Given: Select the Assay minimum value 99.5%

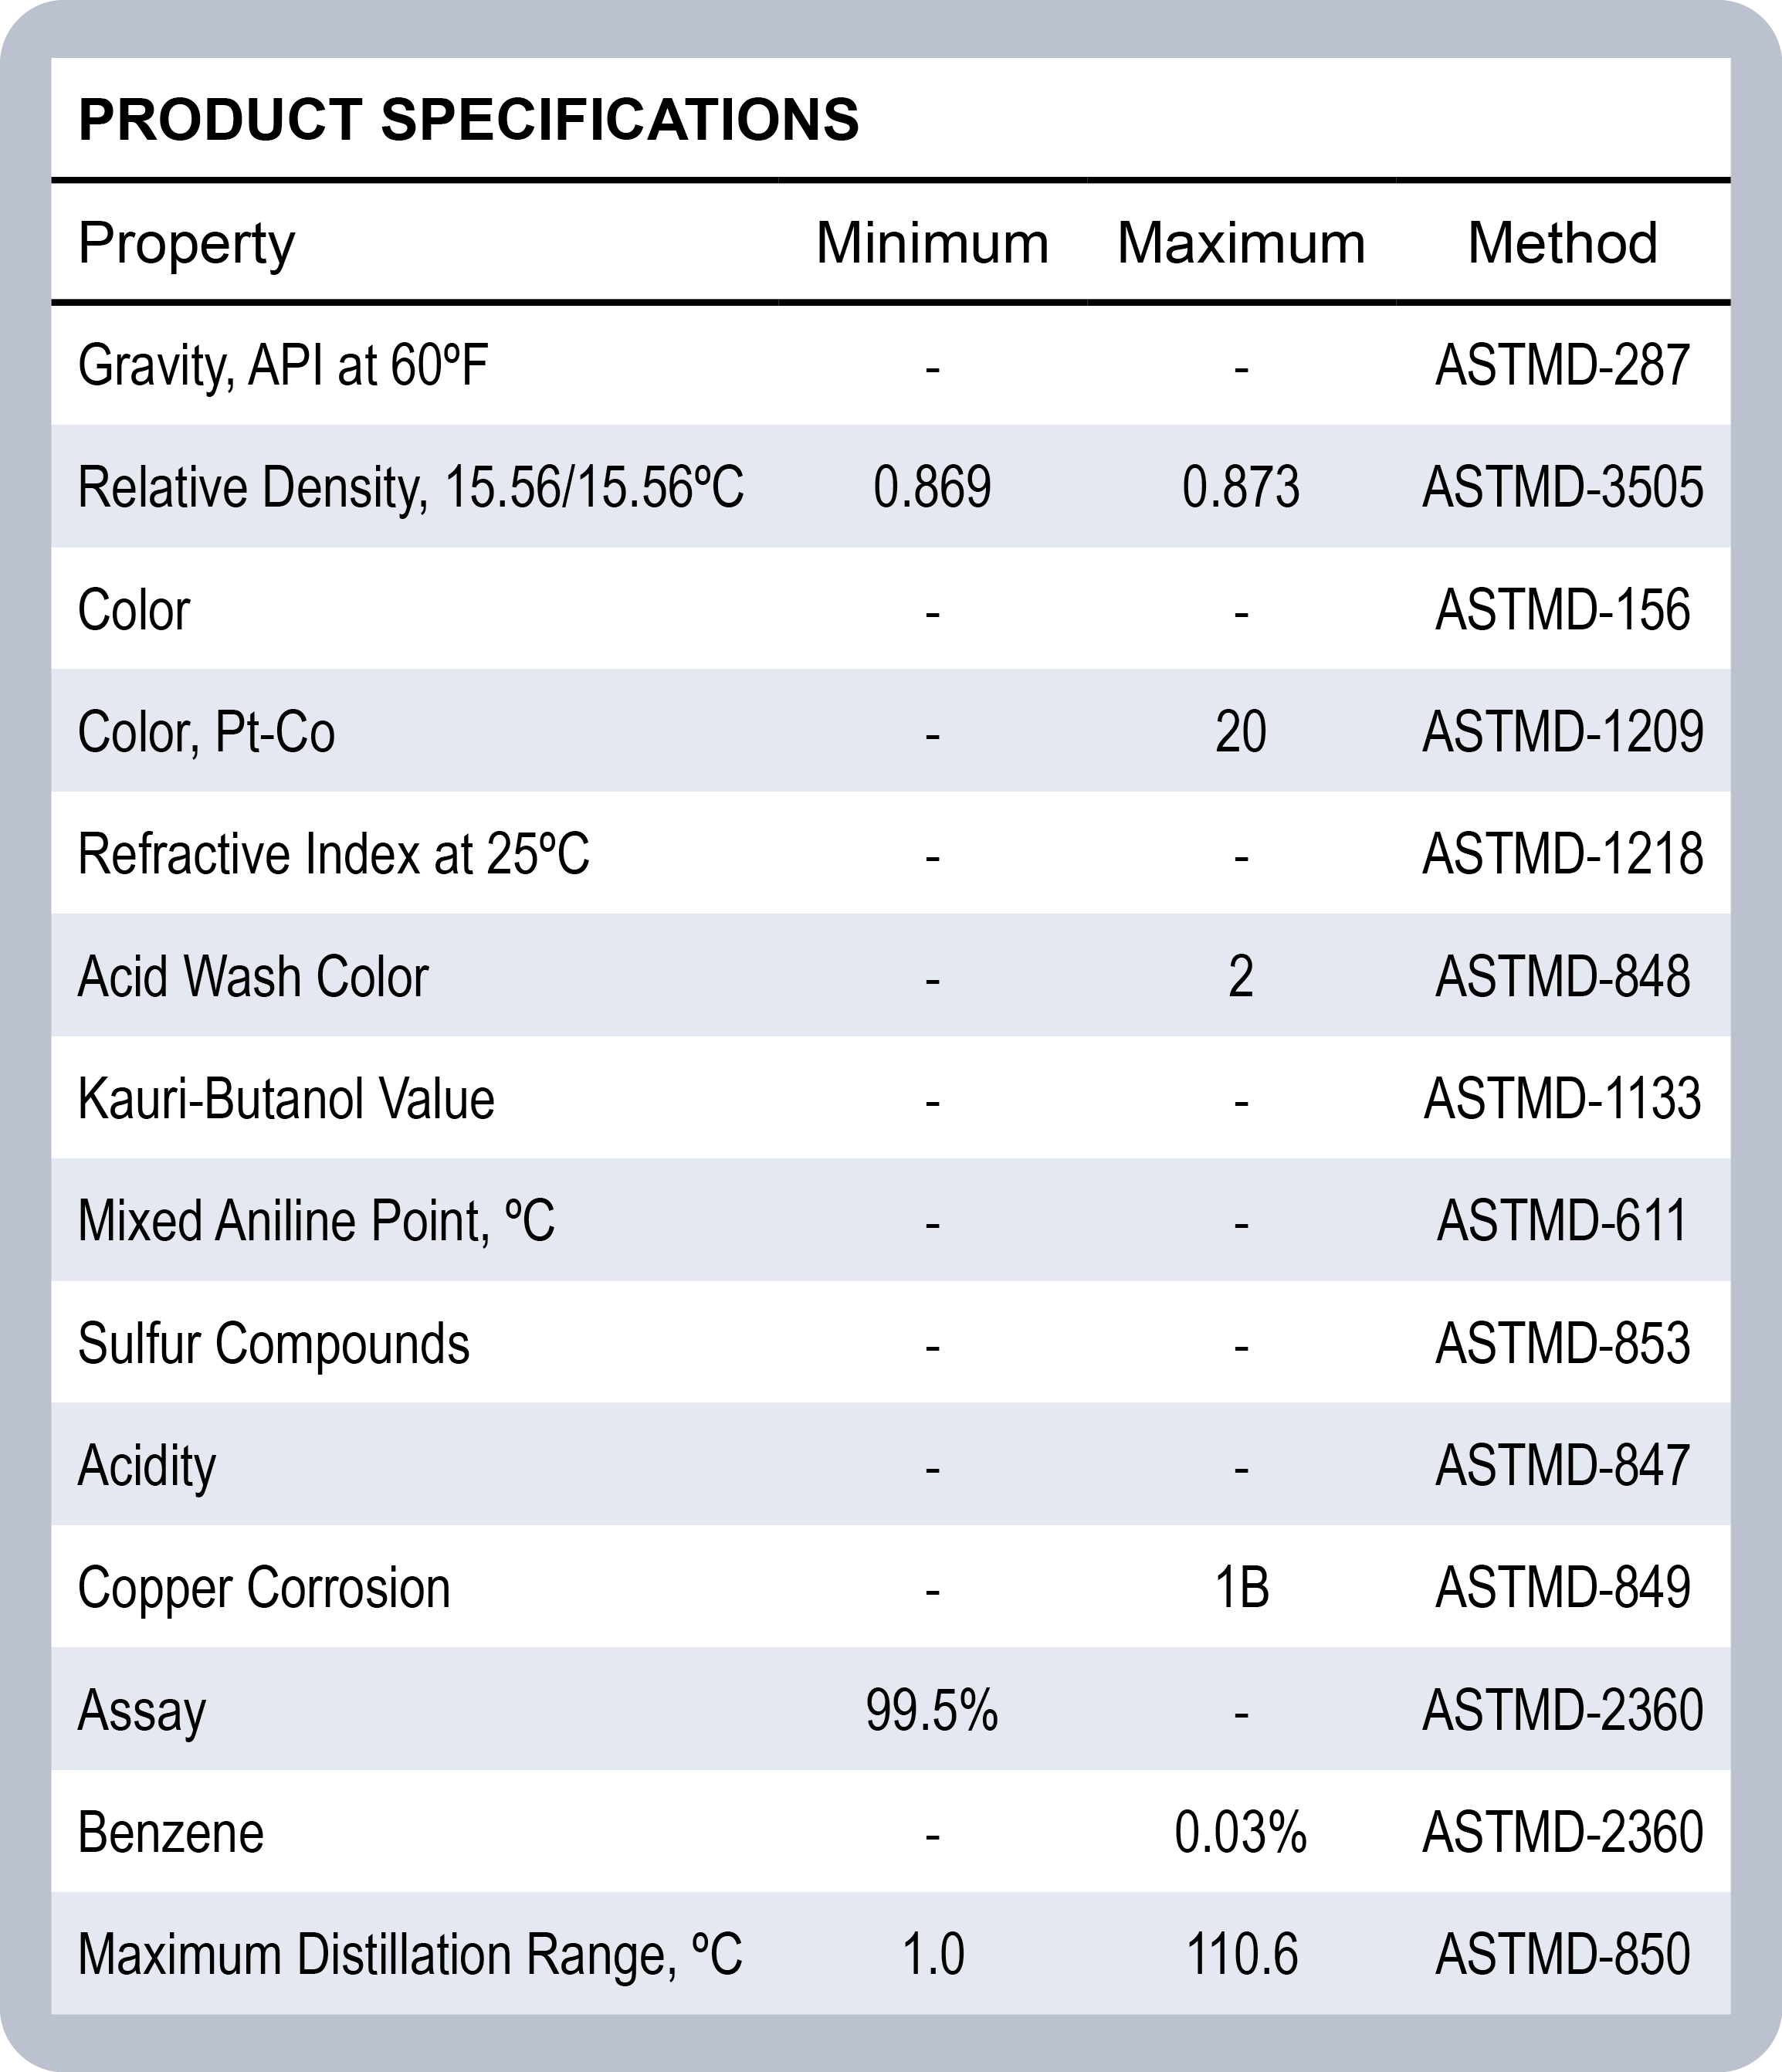Looking at the screenshot, I should click(932, 1710).
